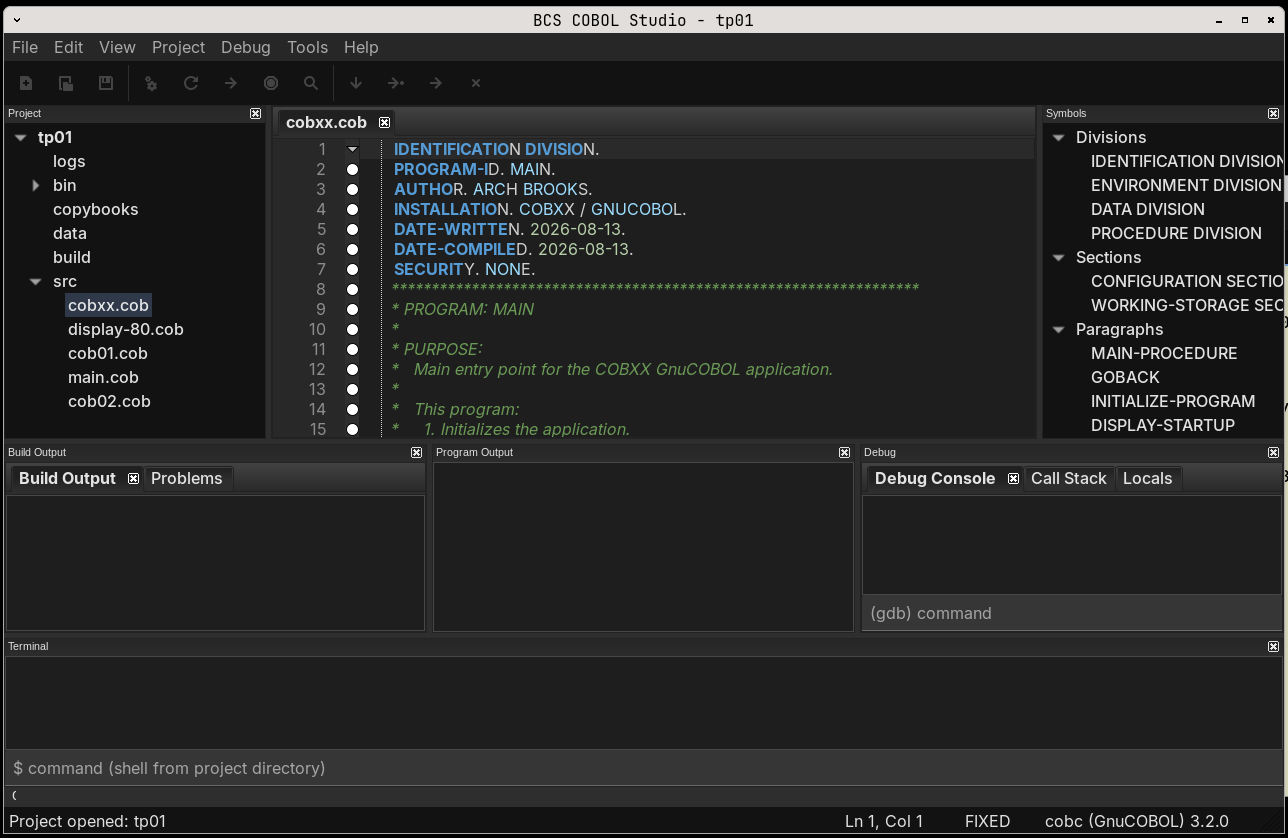This screenshot has width=1288, height=838.
Task: Toggle breakpoint marker on line 11
Action: click(x=352, y=350)
